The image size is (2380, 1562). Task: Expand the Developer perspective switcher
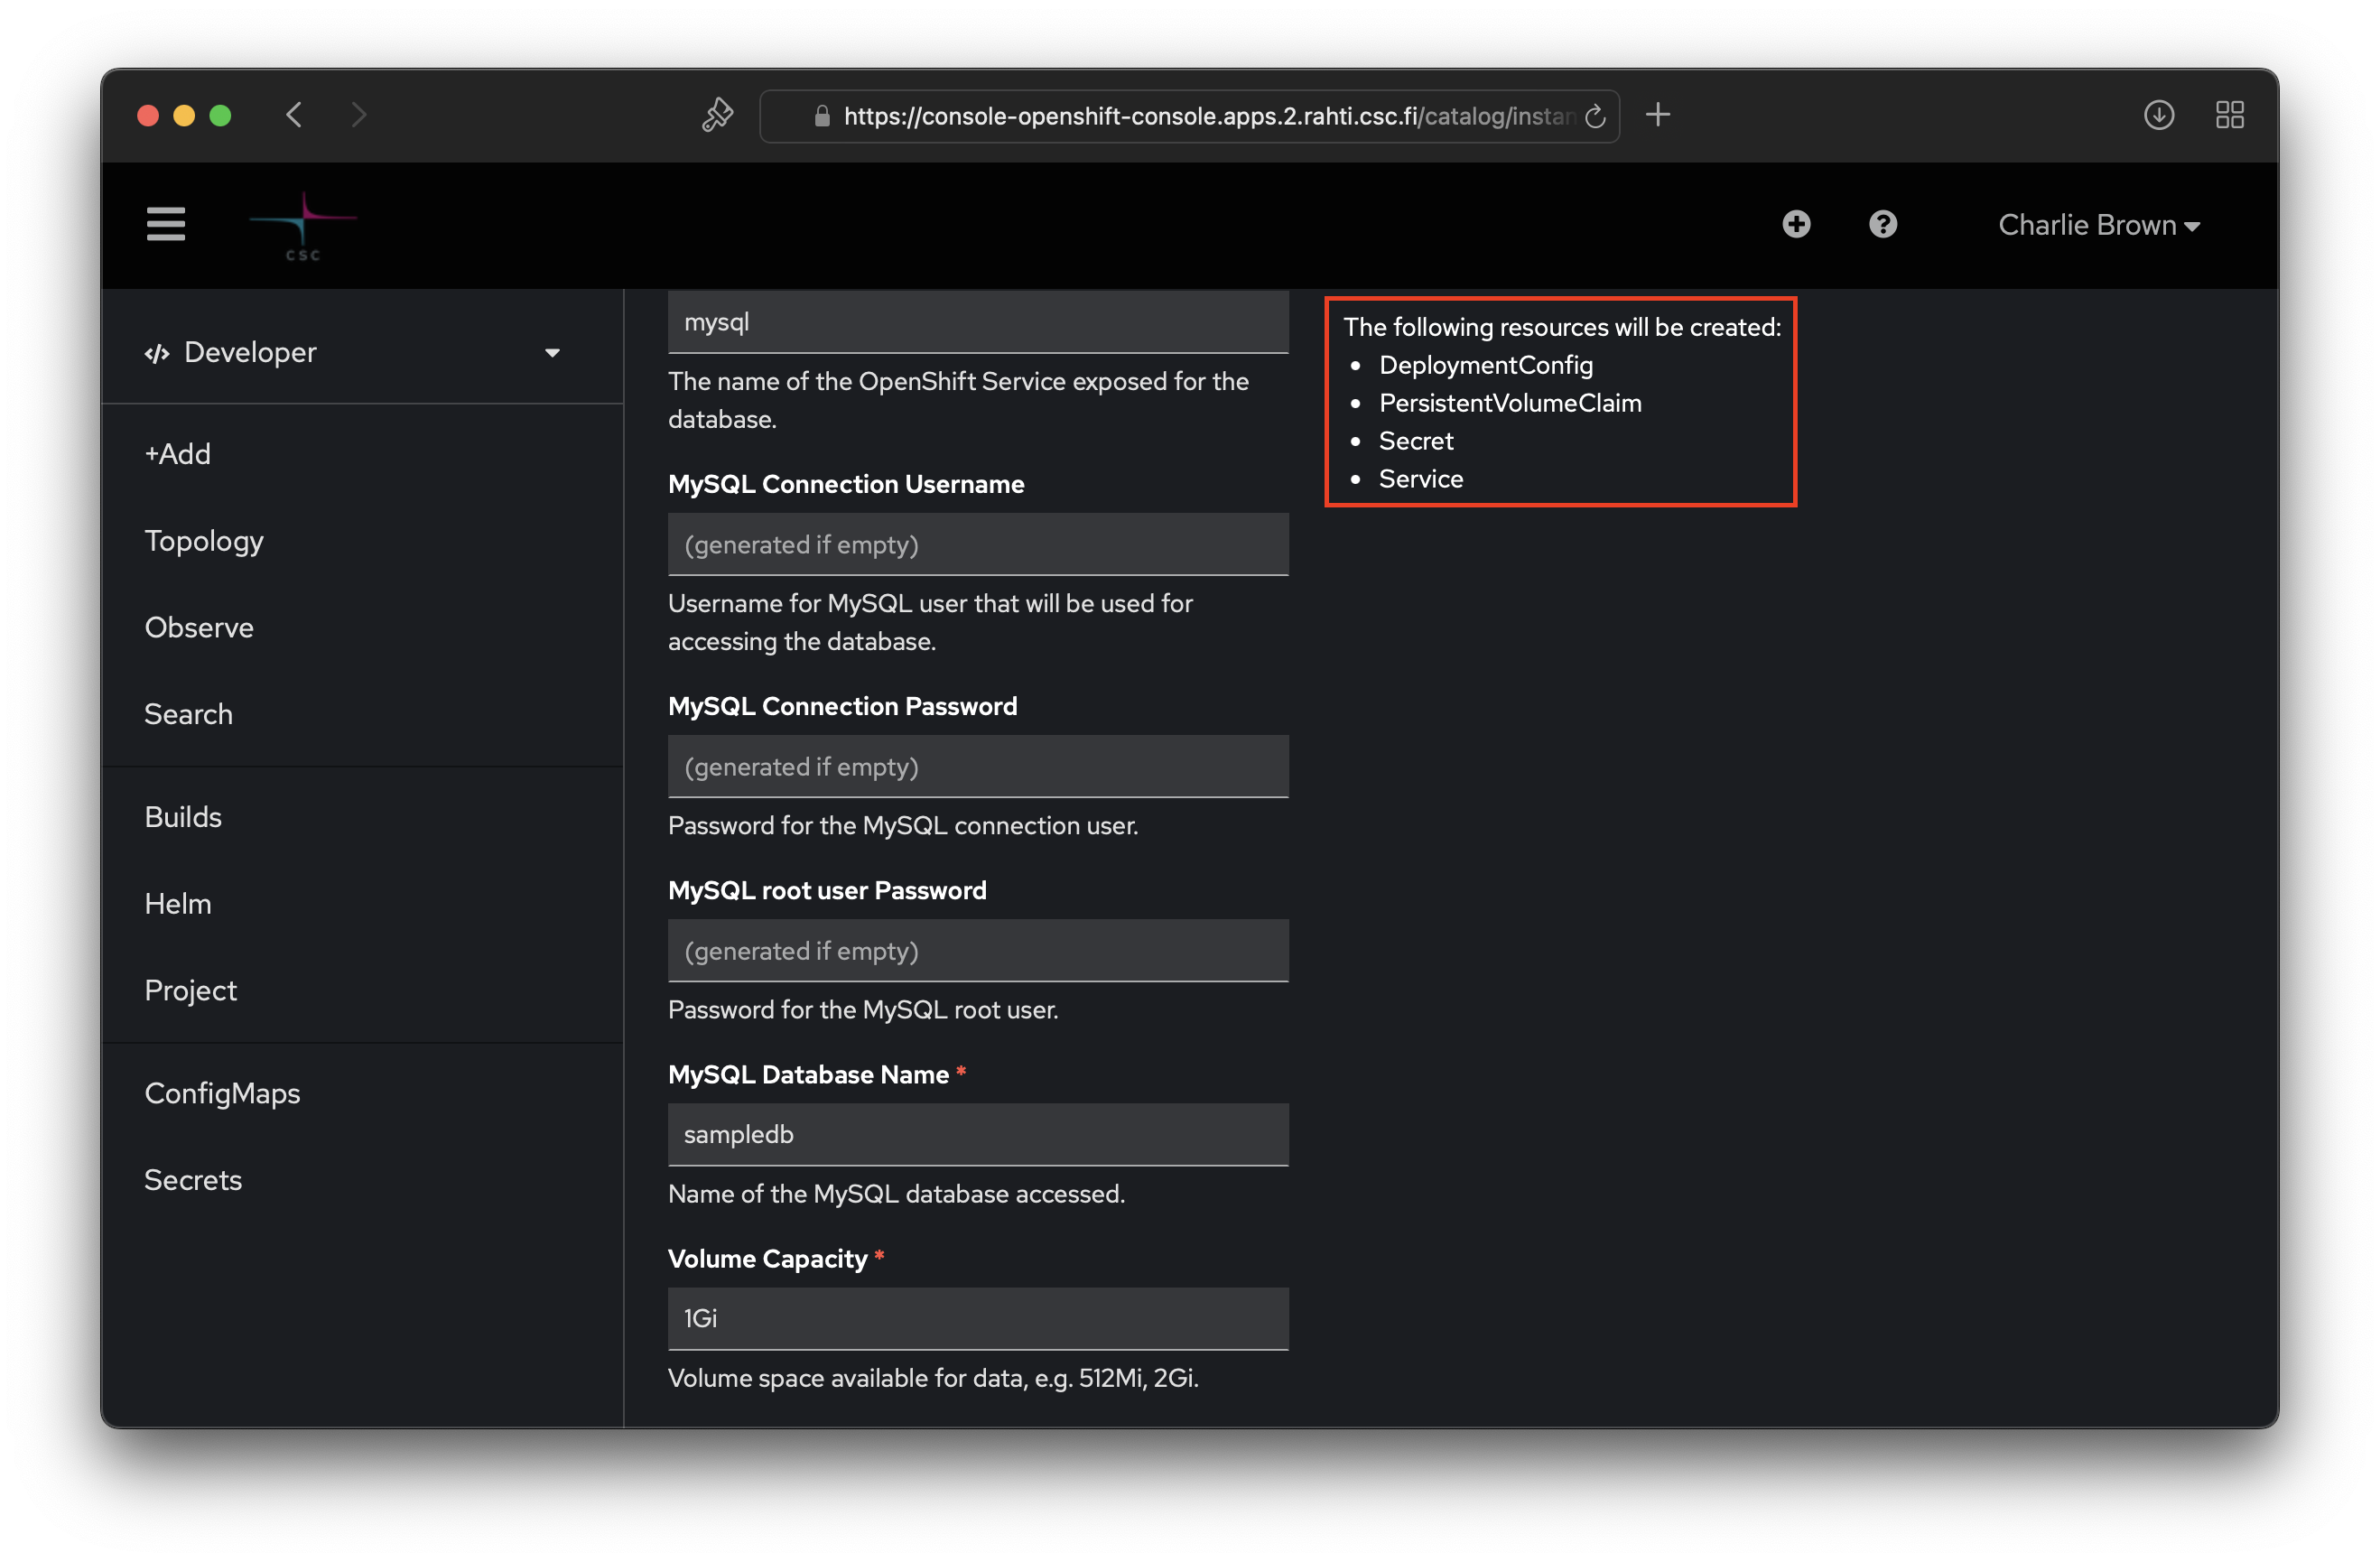tap(352, 352)
